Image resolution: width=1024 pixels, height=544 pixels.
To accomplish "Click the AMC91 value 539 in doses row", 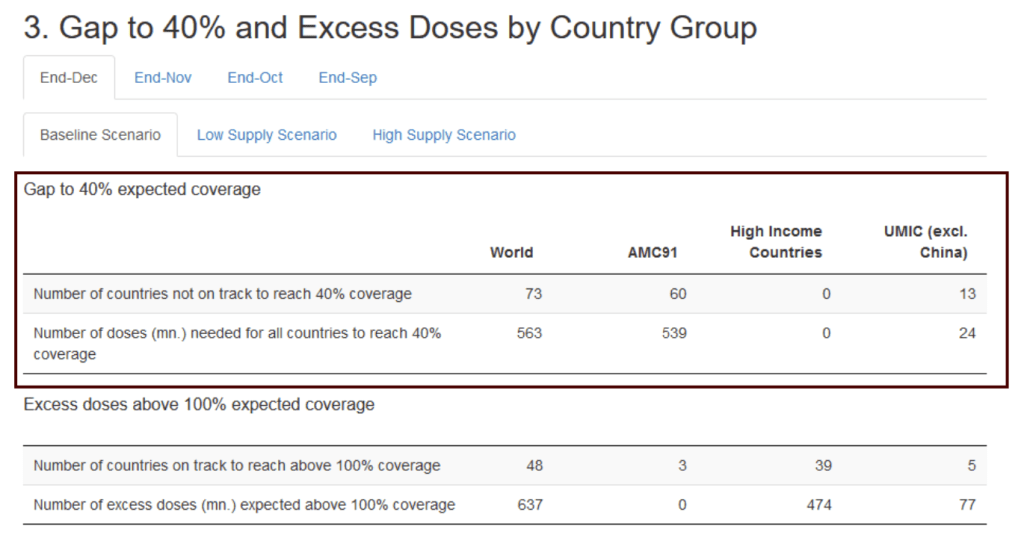I will click(x=673, y=334).
